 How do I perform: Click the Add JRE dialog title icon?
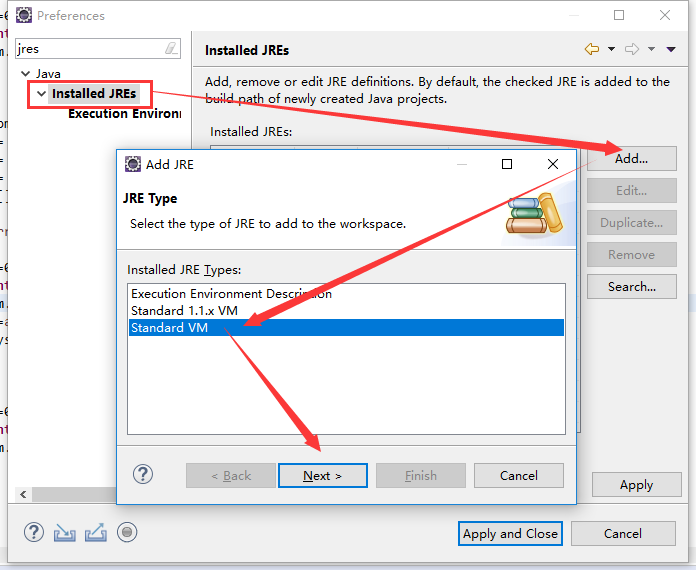[x=133, y=164]
